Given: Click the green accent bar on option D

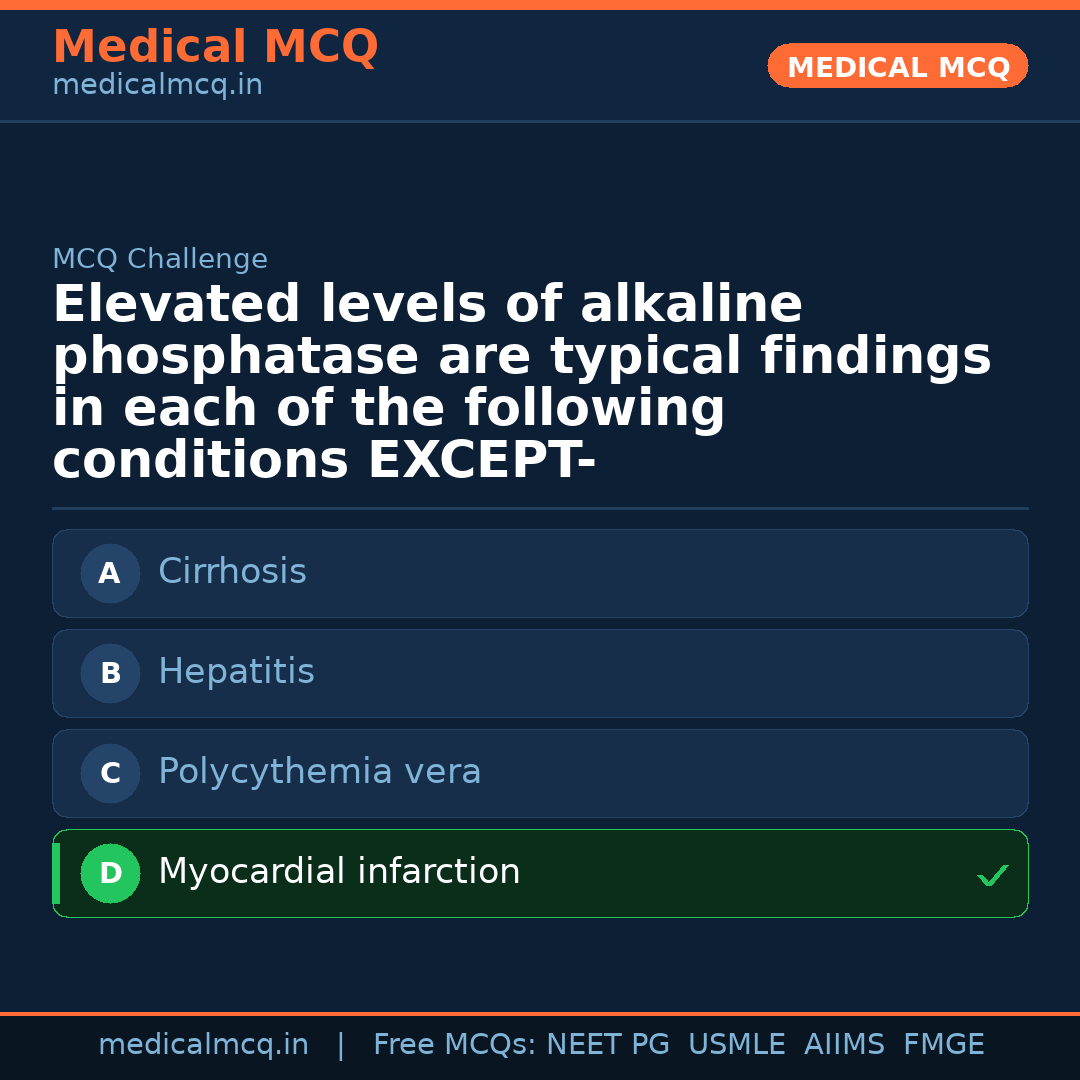Looking at the screenshot, I should click(56, 873).
